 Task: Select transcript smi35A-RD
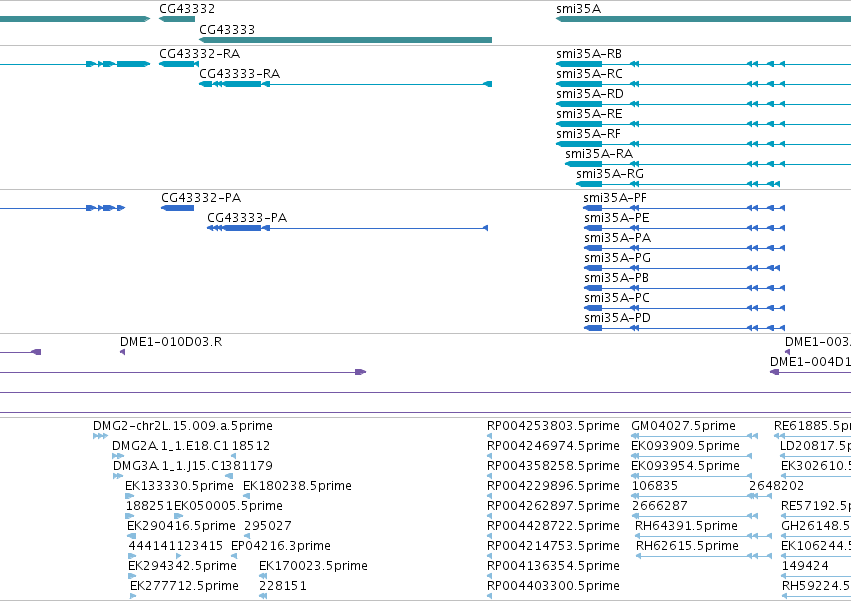tap(589, 94)
